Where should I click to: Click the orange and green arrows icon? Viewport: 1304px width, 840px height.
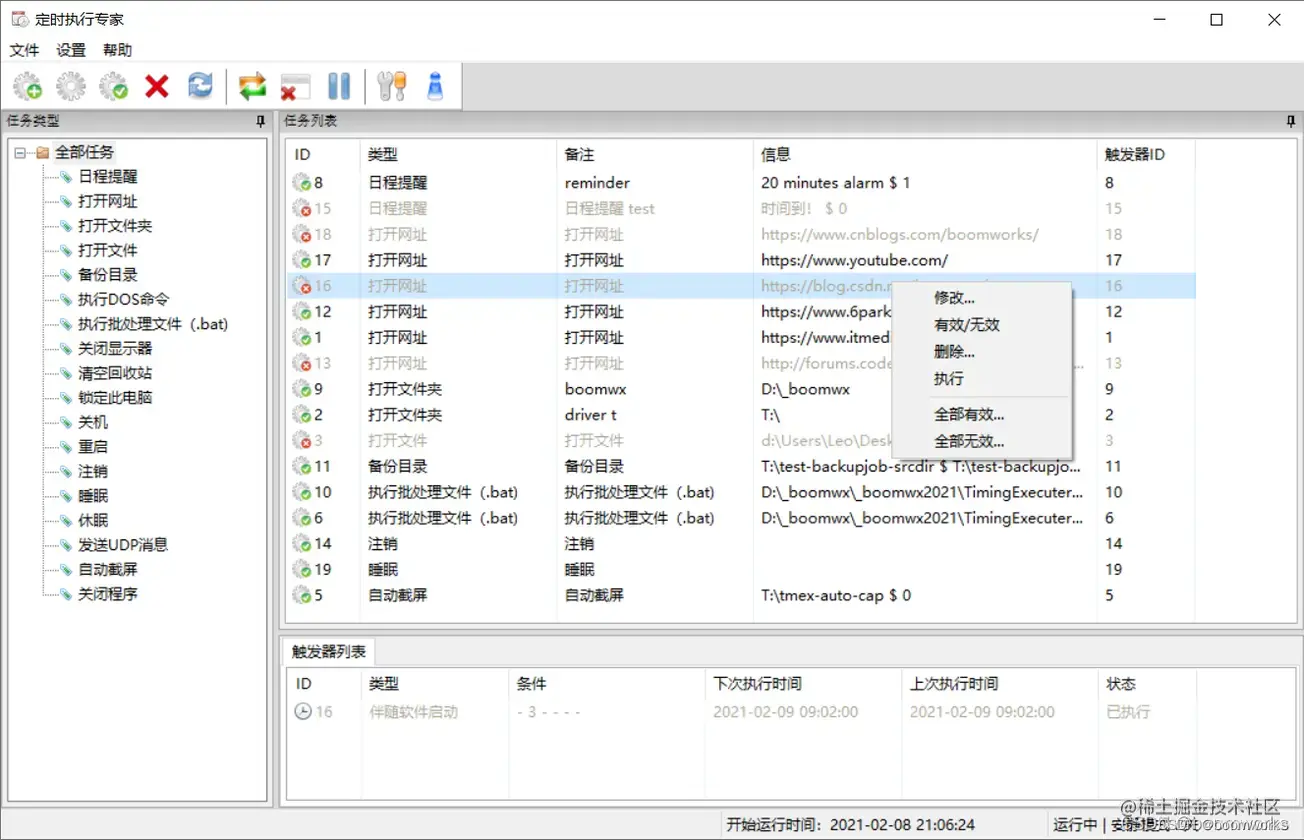point(253,86)
